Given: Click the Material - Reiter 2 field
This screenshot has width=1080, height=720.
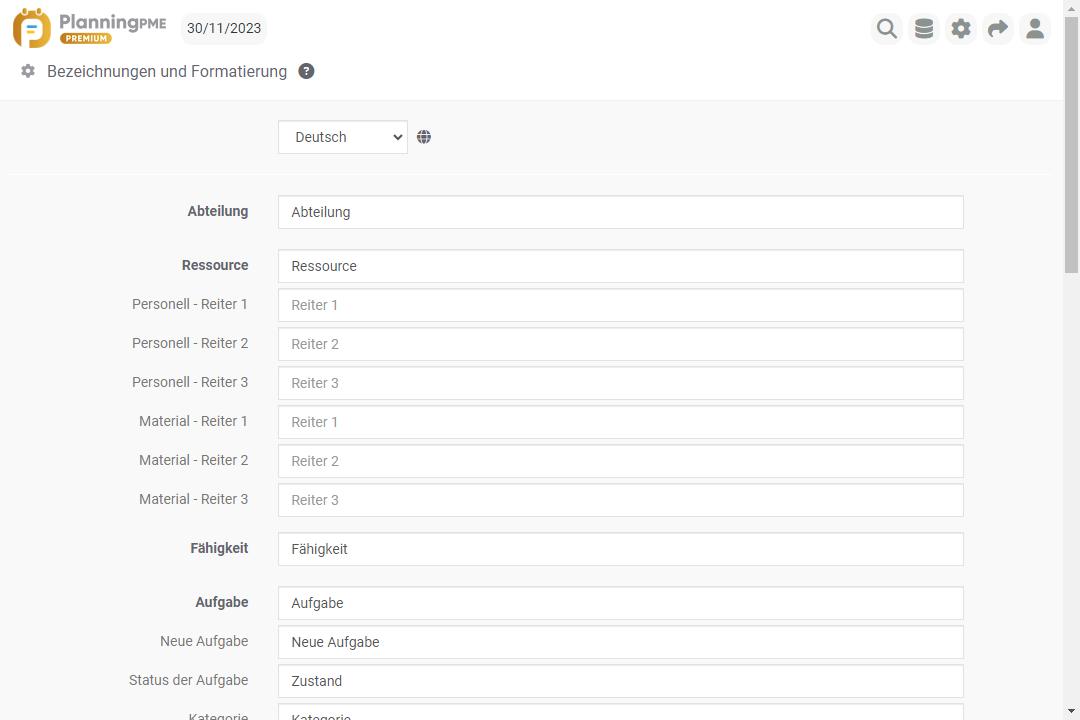Looking at the screenshot, I should click(620, 461).
